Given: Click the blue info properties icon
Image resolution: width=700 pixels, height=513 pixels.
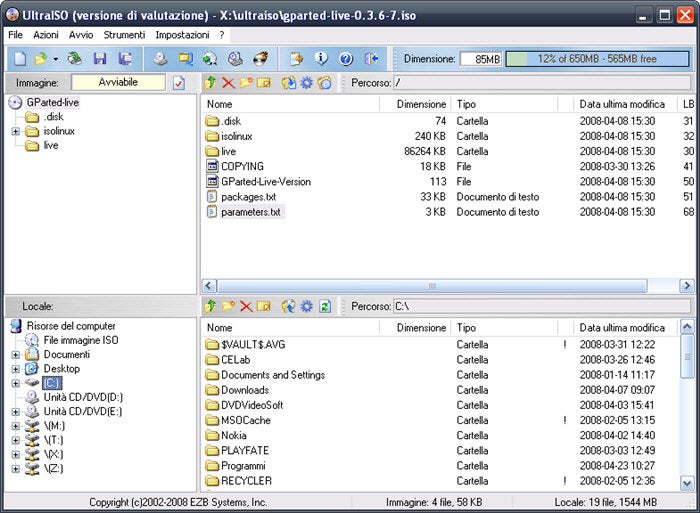Looking at the screenshot, I should pos(321,58).
